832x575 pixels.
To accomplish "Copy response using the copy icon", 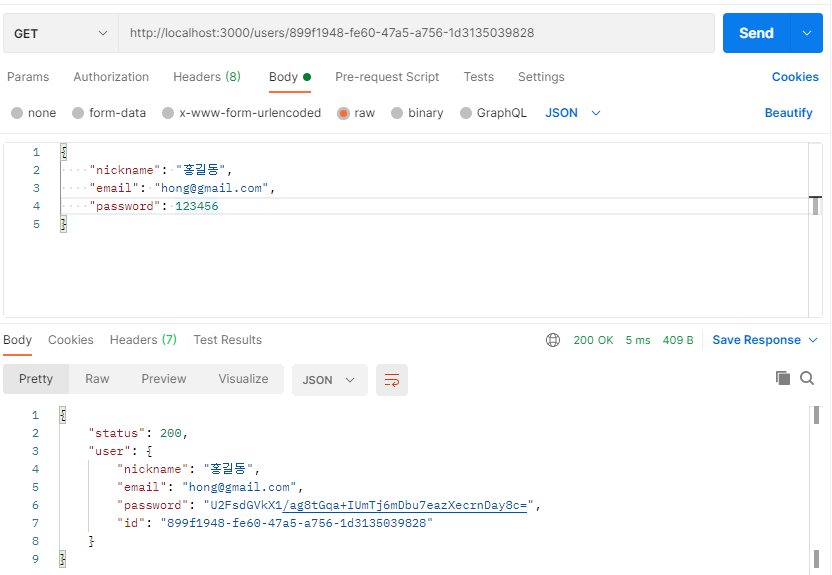I will (783, 378).
